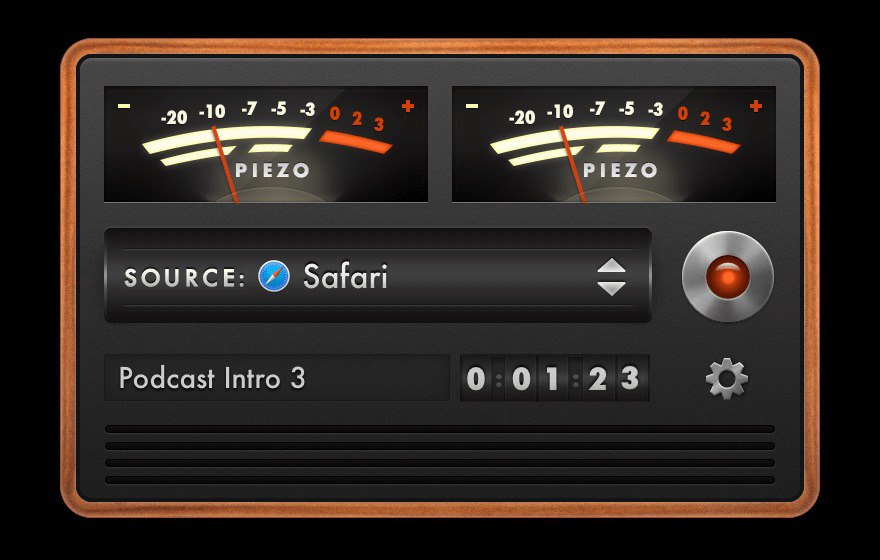Click the right VU meter display

coord(614,144)
